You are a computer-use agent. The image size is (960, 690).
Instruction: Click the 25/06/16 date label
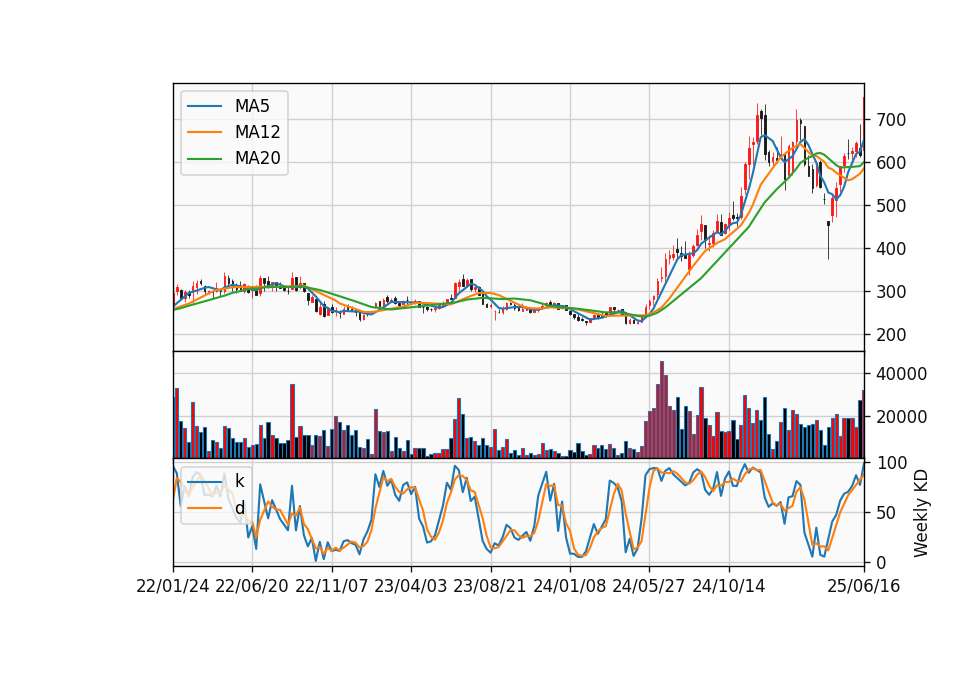point(864,586)
